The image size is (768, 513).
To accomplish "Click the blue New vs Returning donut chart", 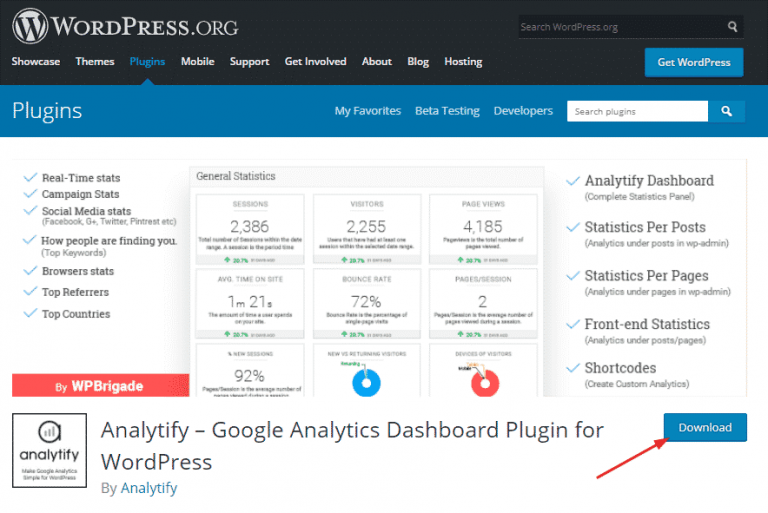I will point(366,382).
